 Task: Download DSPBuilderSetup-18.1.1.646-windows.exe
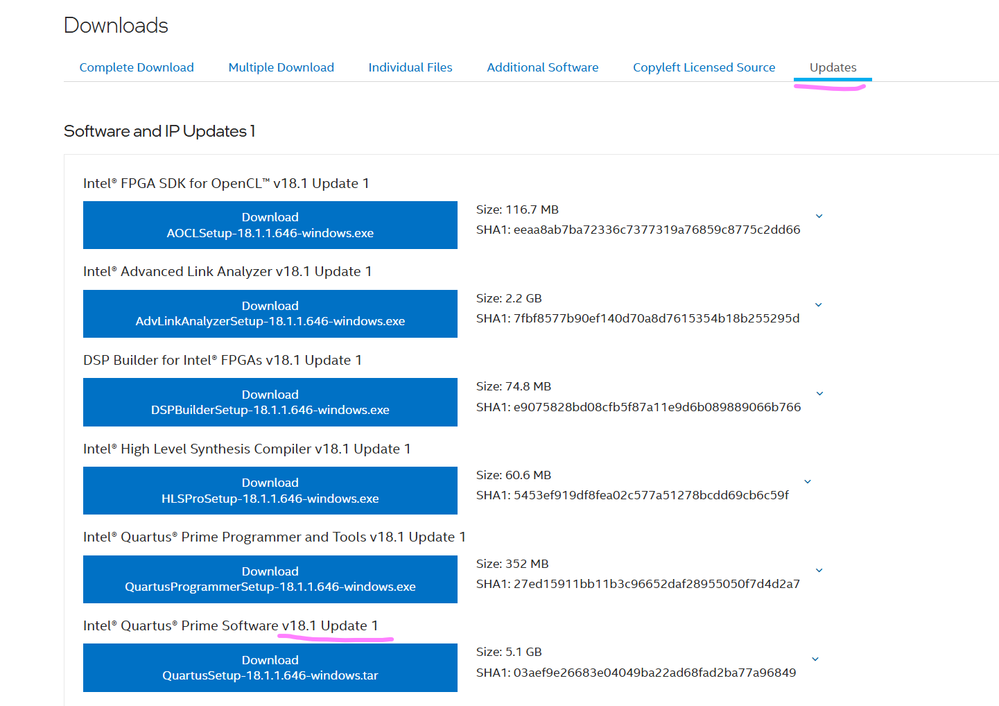tap(270, 402)
